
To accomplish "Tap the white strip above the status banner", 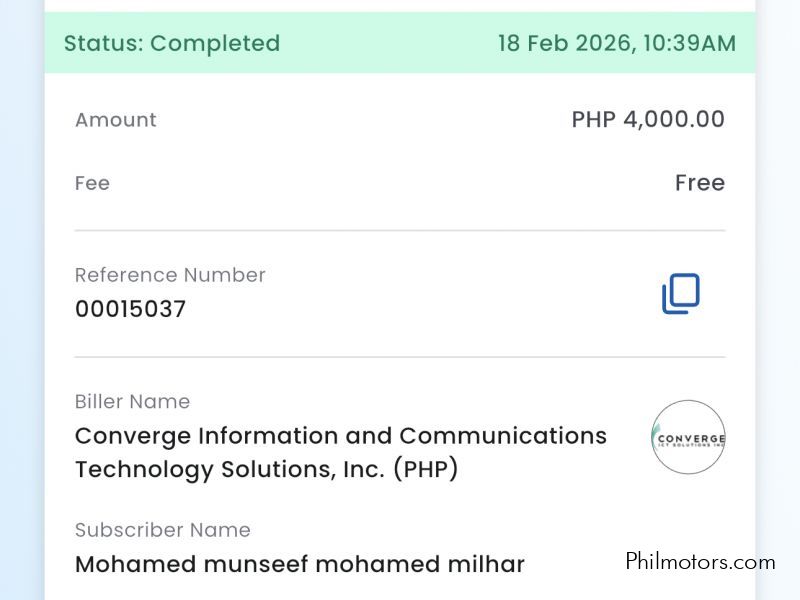I will pyautogui.click(x=400, y=6).
